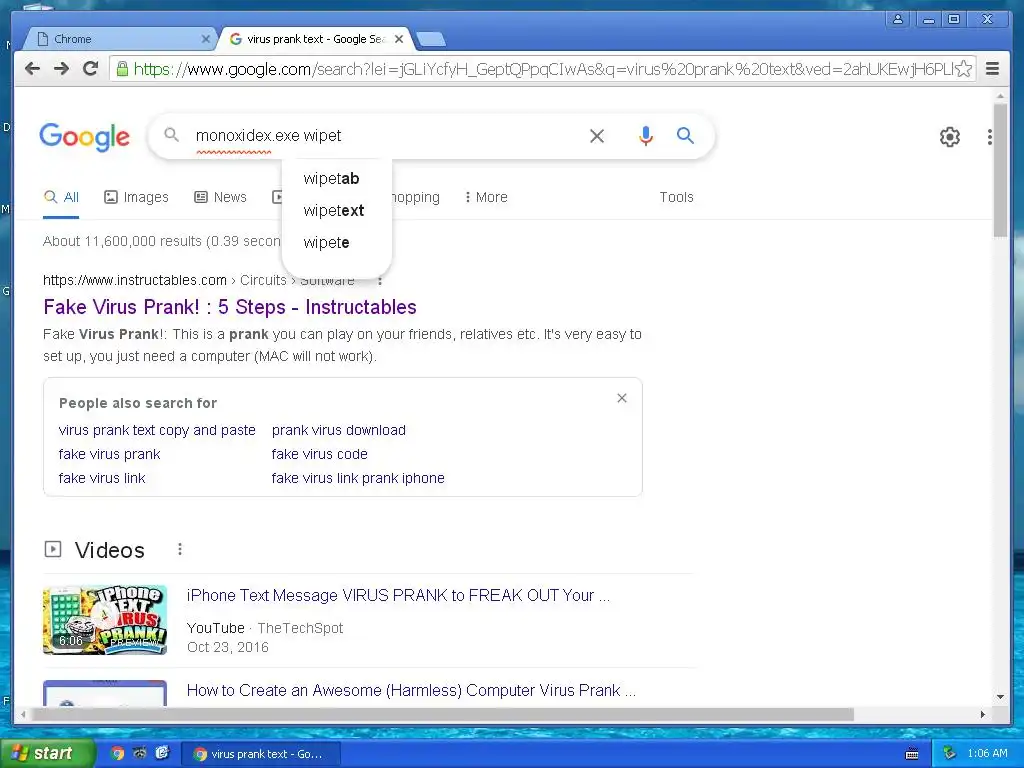Click fake virus link prank iphone
The width and height of the screenshot is (1024, 768).
pyautogui.click(x=358, y=478)
